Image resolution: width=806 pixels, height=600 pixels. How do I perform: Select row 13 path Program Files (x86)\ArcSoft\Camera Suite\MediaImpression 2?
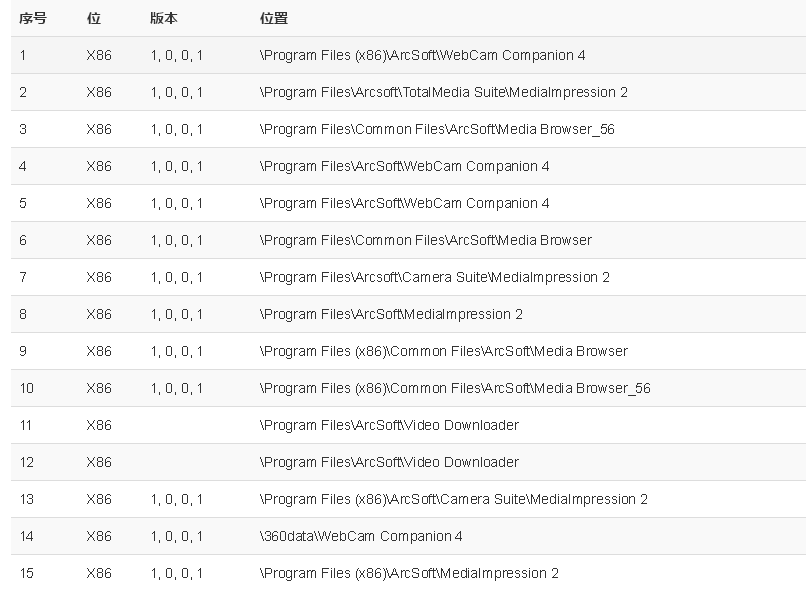[x=453, y=499]
